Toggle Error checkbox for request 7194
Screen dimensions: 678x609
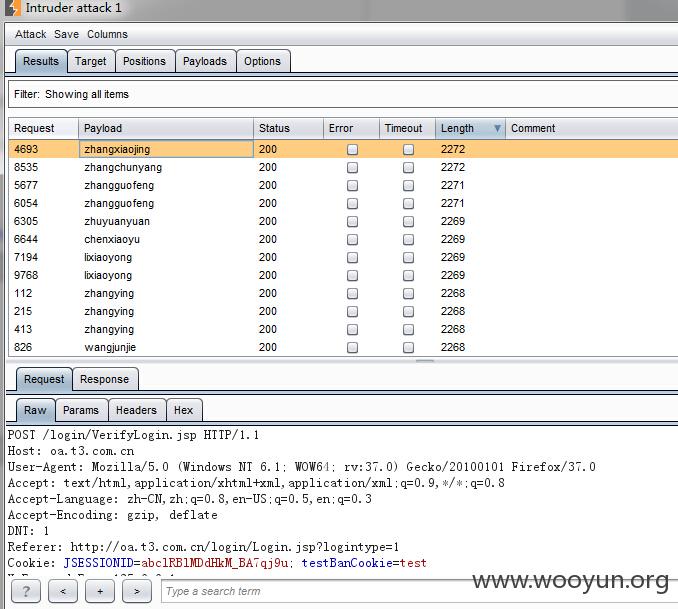[352, 257]
